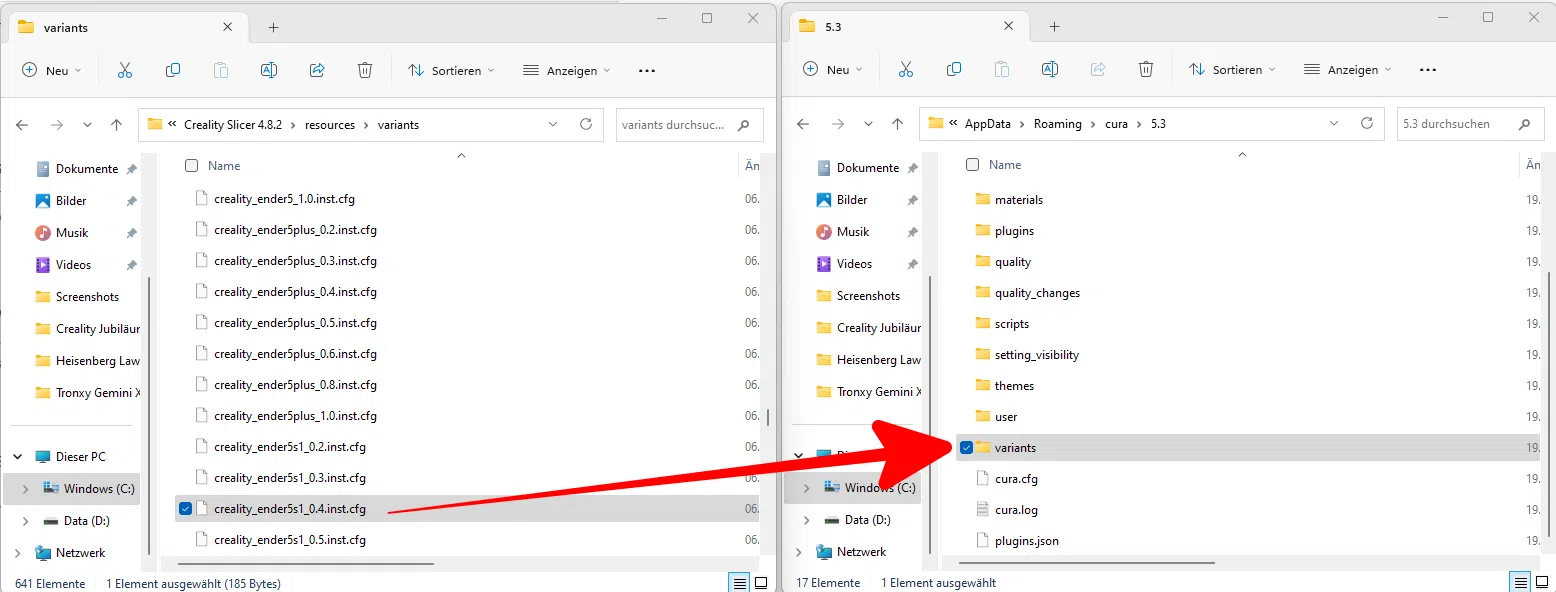Viewport: 1556px width, 592px height.
Task: Click Roaming in 5.3 window breadcrumb
Action: coord(1058,124)
